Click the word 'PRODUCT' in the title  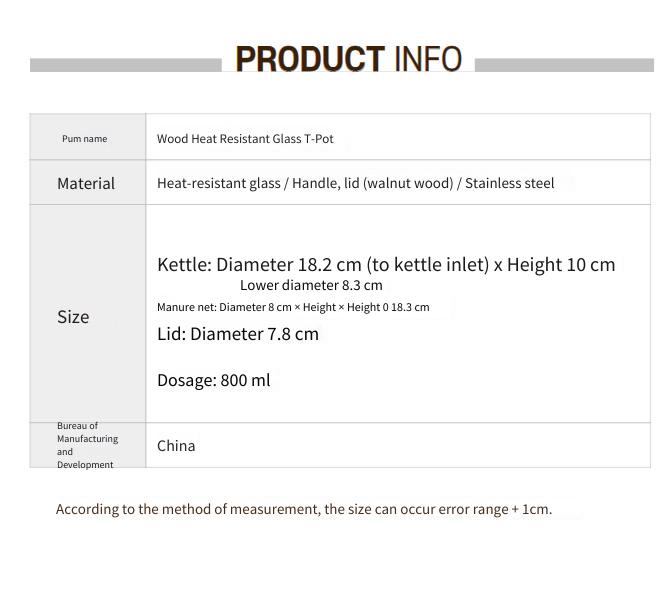310,59
